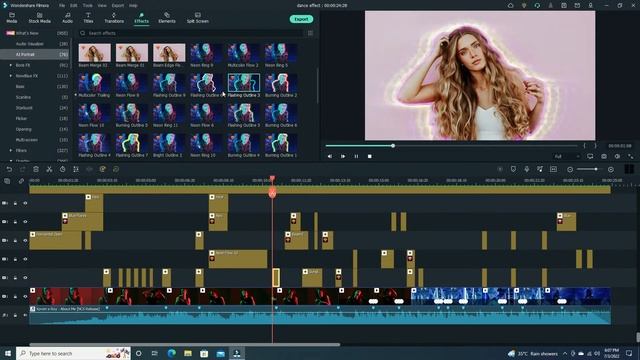
Task: Lock the music audio track
Action: pos(16,315)
